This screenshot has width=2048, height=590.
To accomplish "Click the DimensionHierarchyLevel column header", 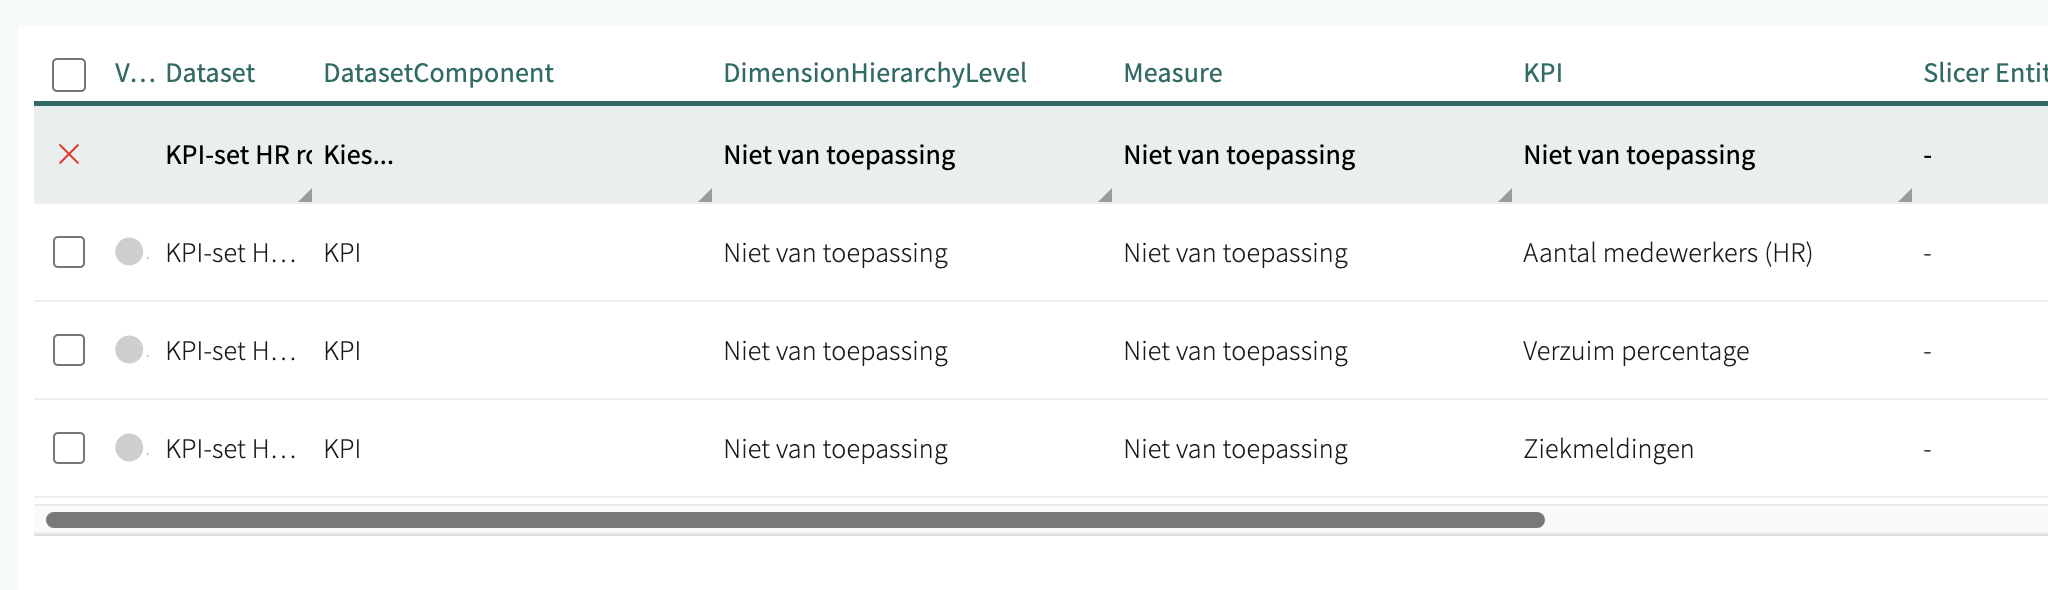I will click(x=875, y=73).
